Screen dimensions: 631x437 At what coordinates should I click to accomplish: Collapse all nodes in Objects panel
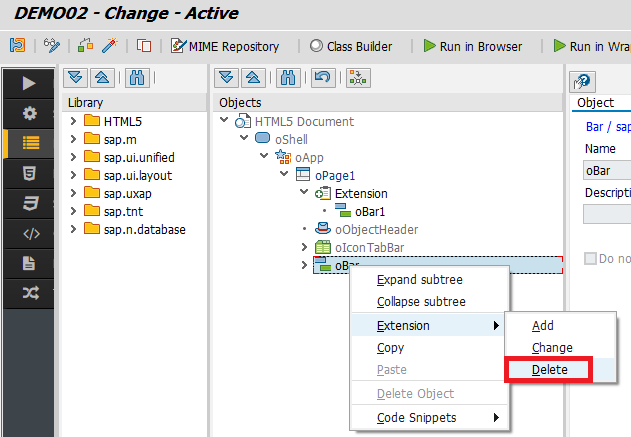point(253,78)
